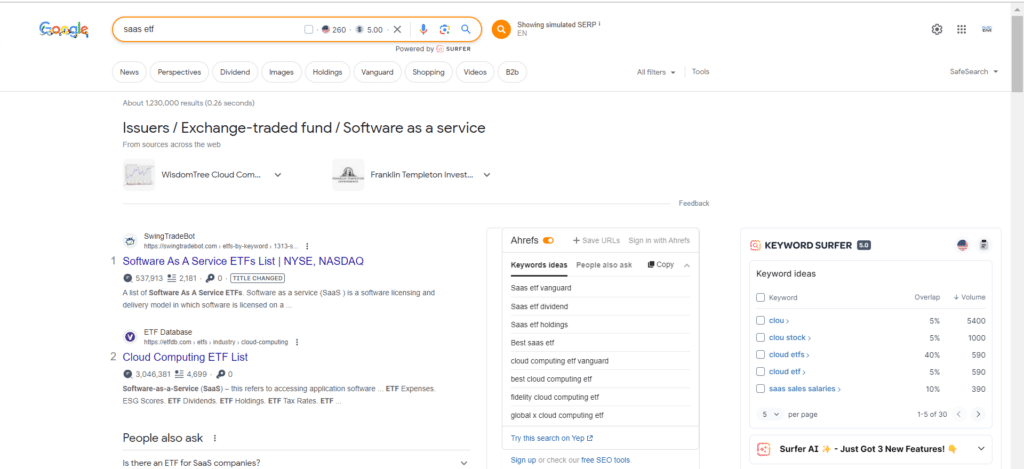Check the box for keyword clou stock
Screen dimensions: 1024x469
(760, 338)
